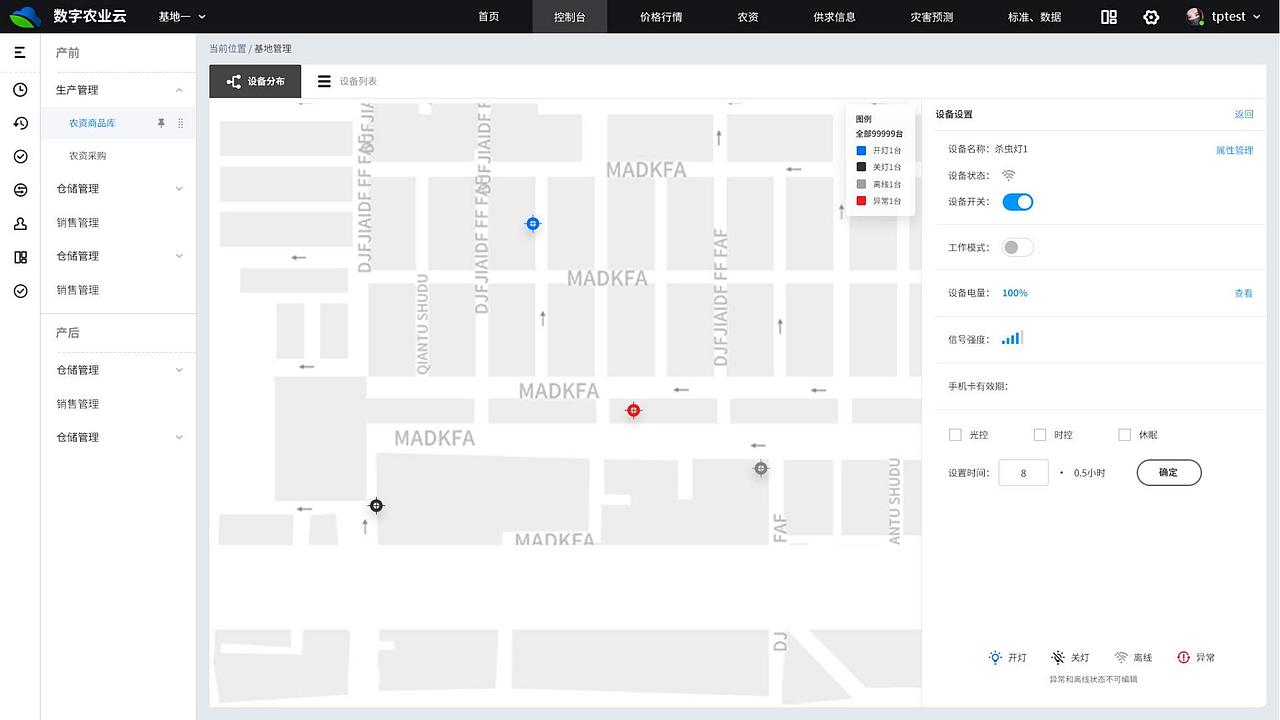
Task: Open 供求信息 in top navigation
Action: [834, 17]
